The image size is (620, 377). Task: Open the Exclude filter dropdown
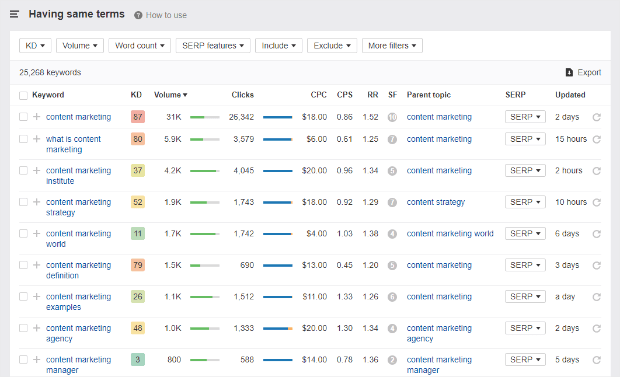[x=332, y=45]
